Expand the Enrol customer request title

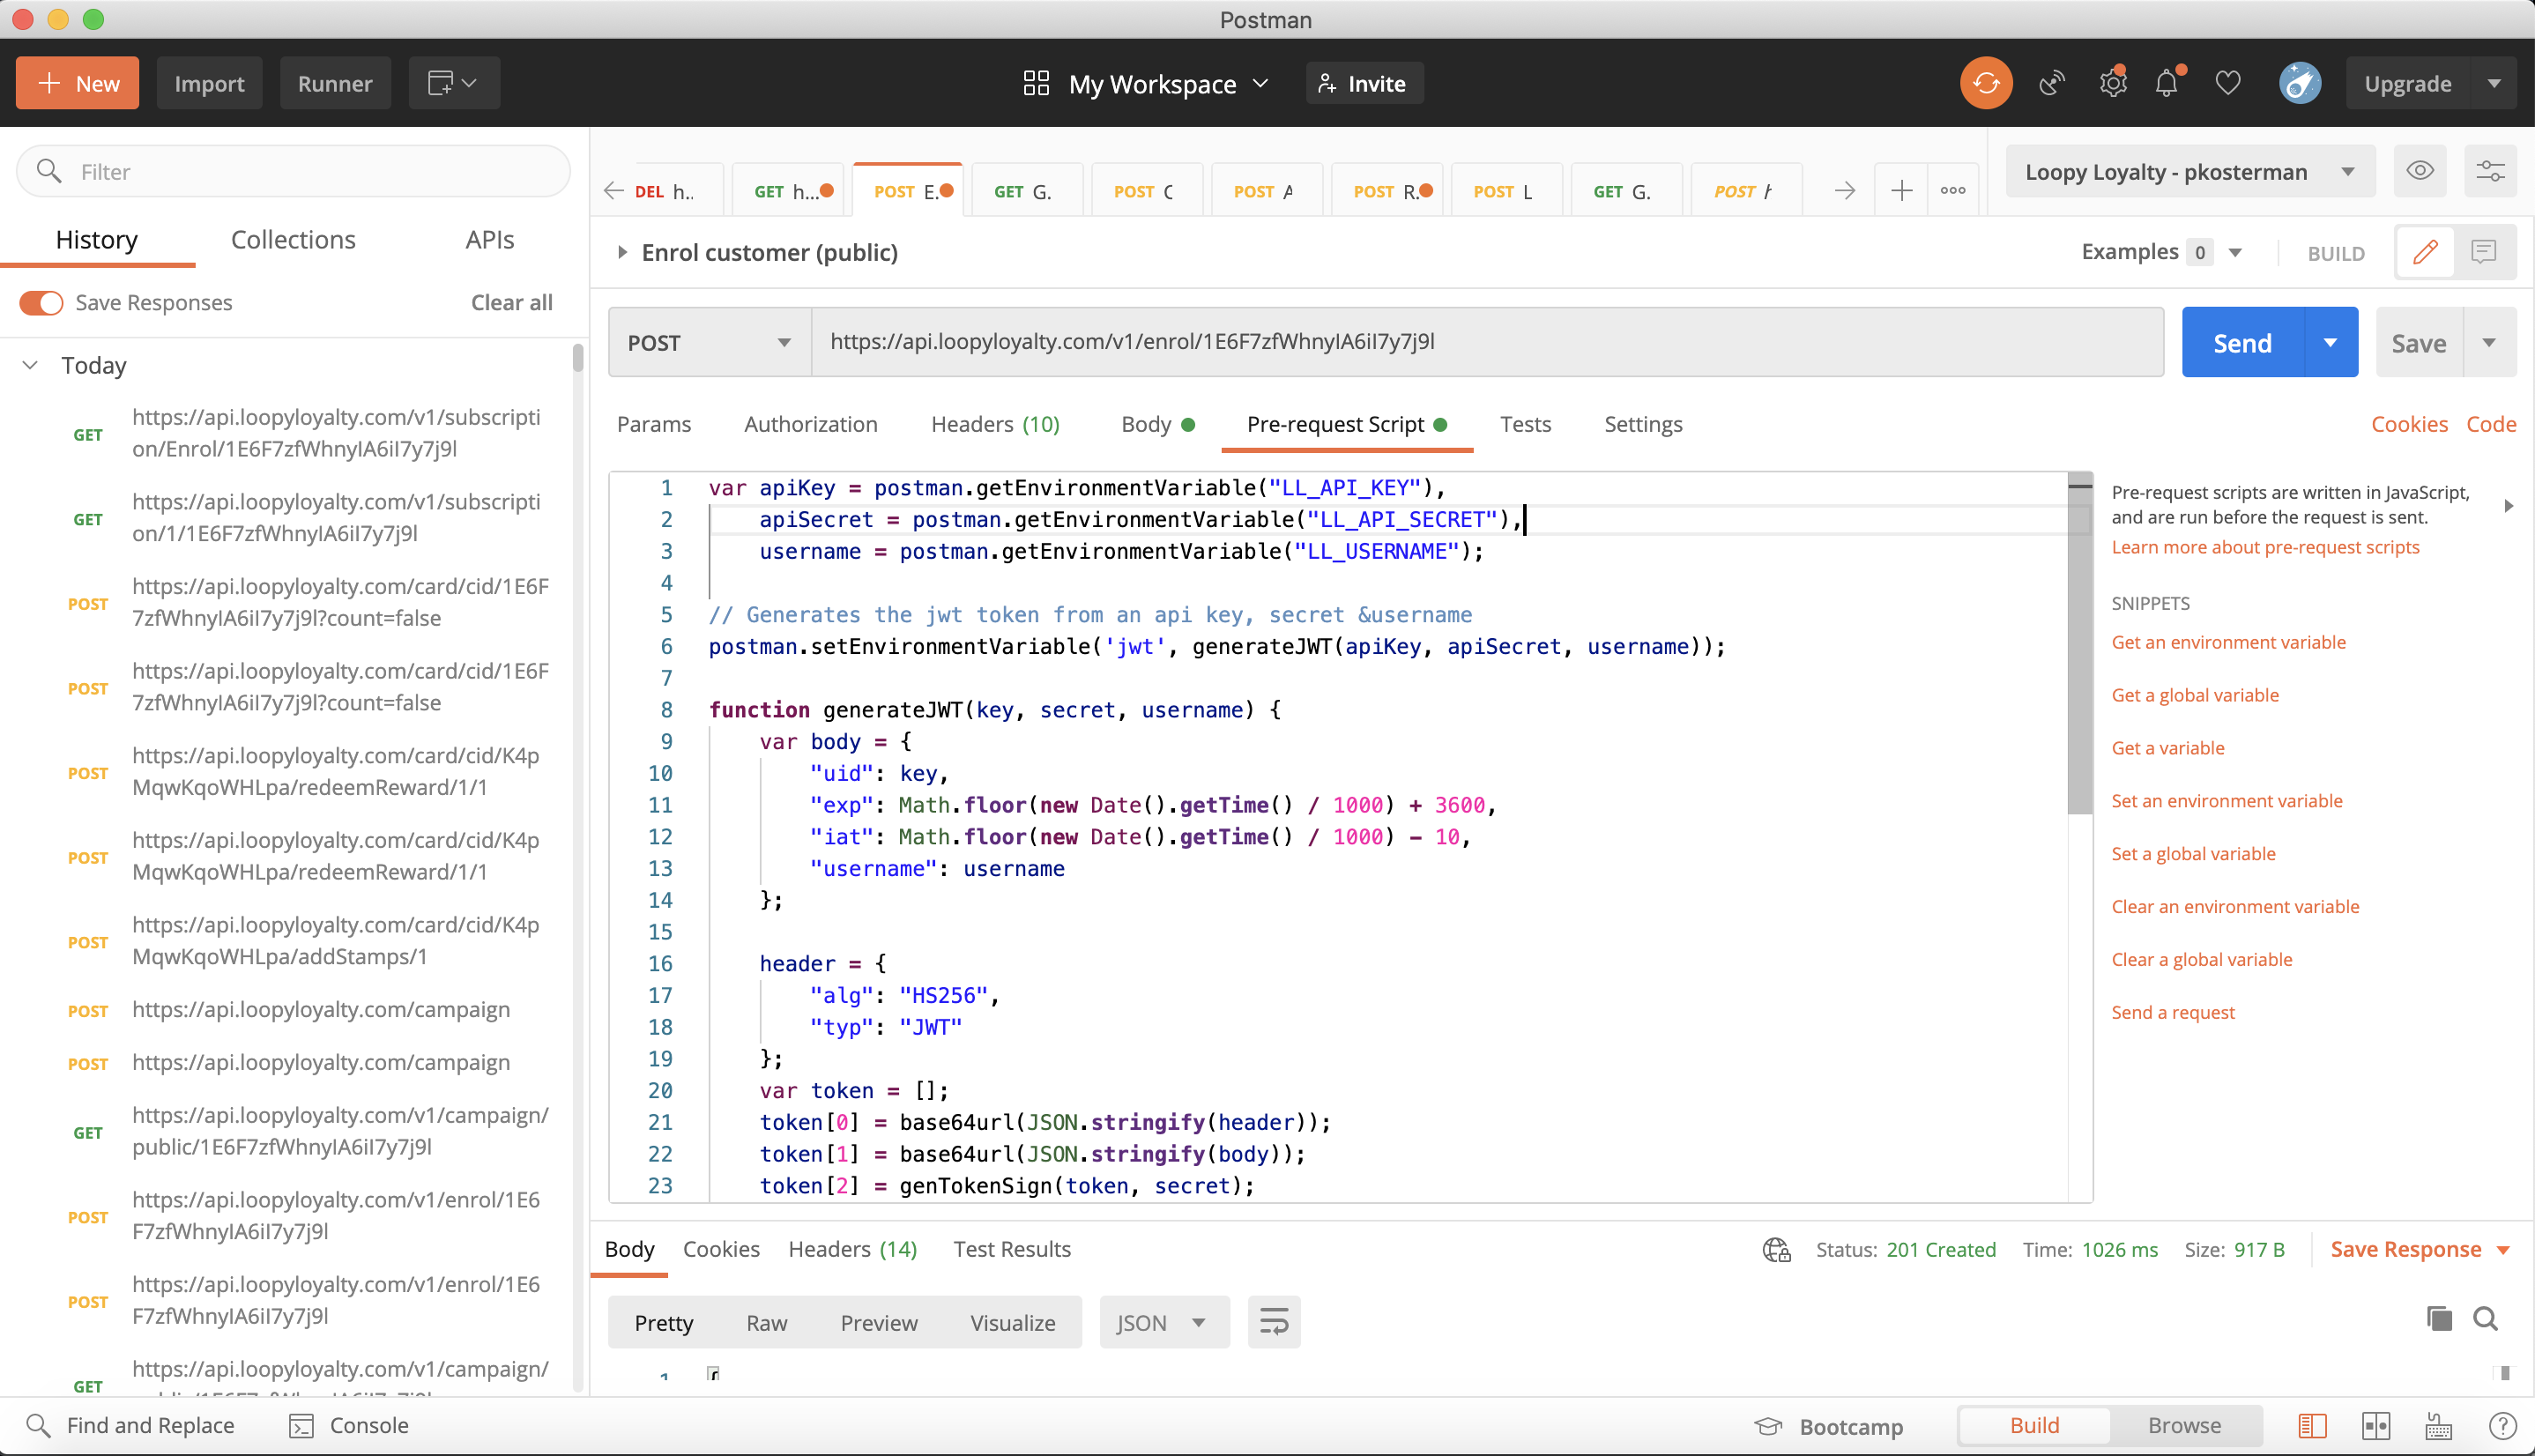point(621,253)
